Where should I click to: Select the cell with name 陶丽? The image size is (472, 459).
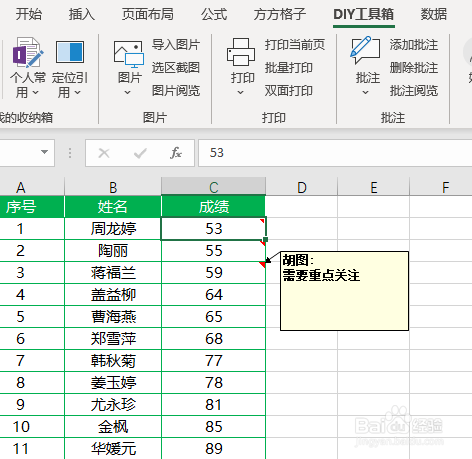click(113, 251)
